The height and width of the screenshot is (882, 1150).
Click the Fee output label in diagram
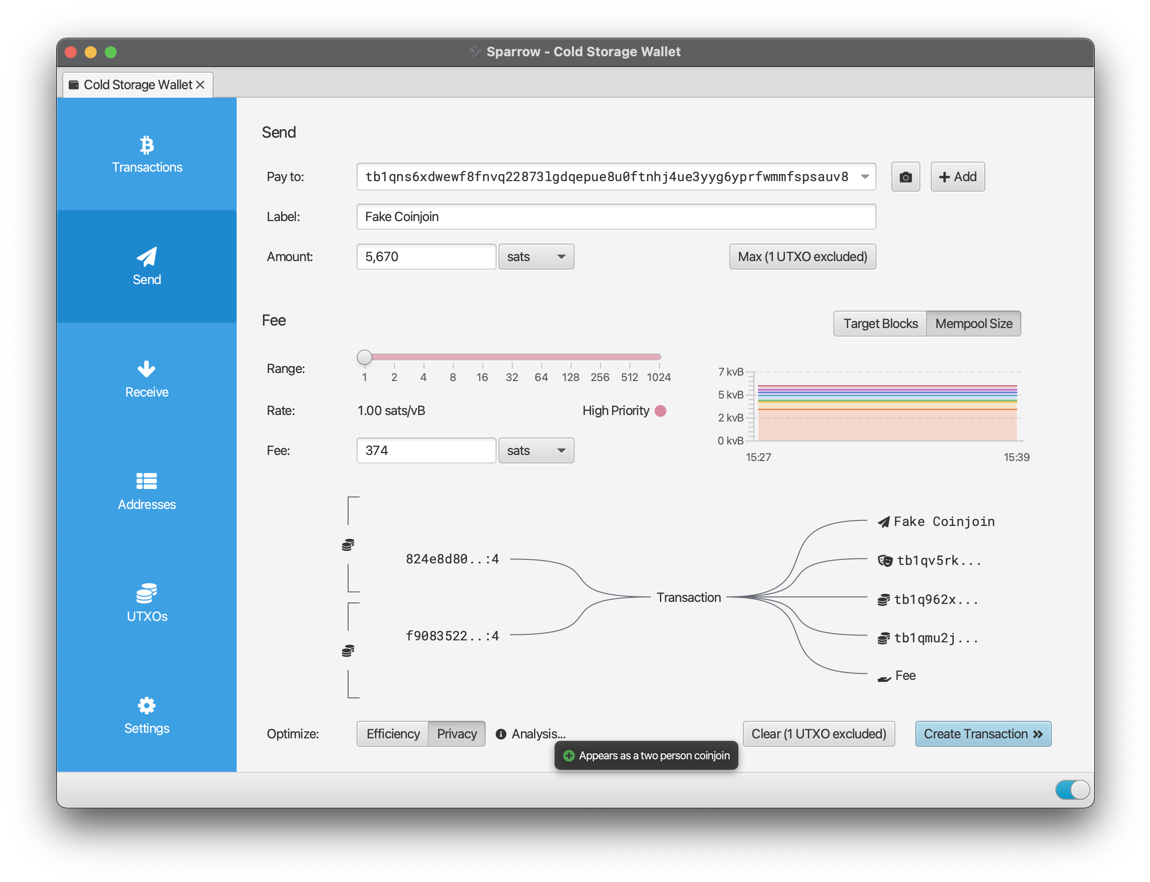[x=905, y=676]
